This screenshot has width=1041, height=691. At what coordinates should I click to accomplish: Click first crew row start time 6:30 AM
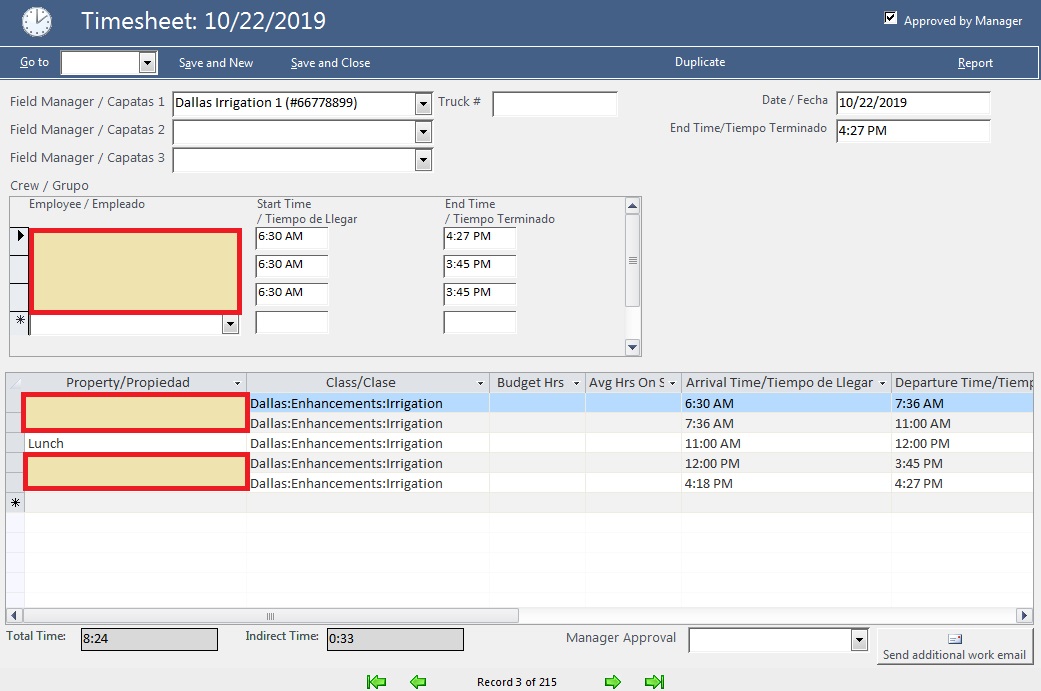(291, 238)
